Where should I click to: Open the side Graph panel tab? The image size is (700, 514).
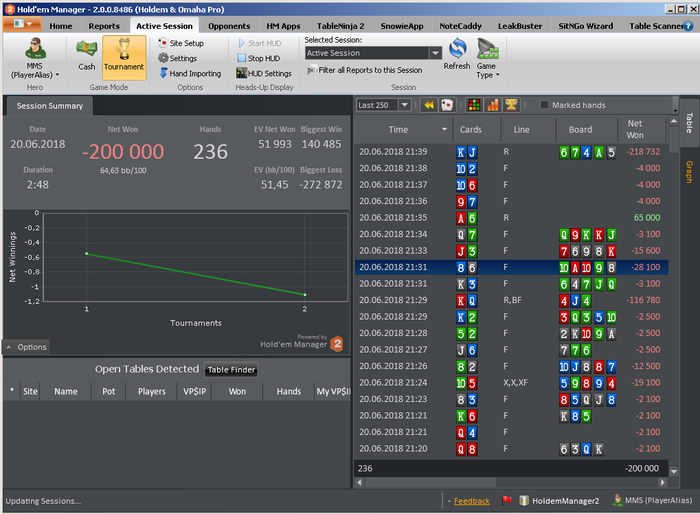click(689, 171)
